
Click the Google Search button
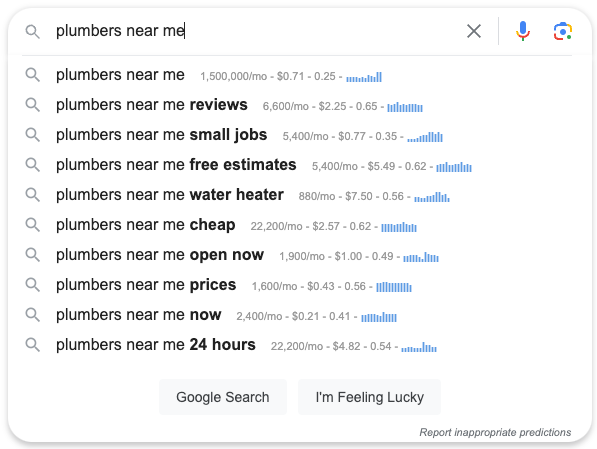point(223,397)
